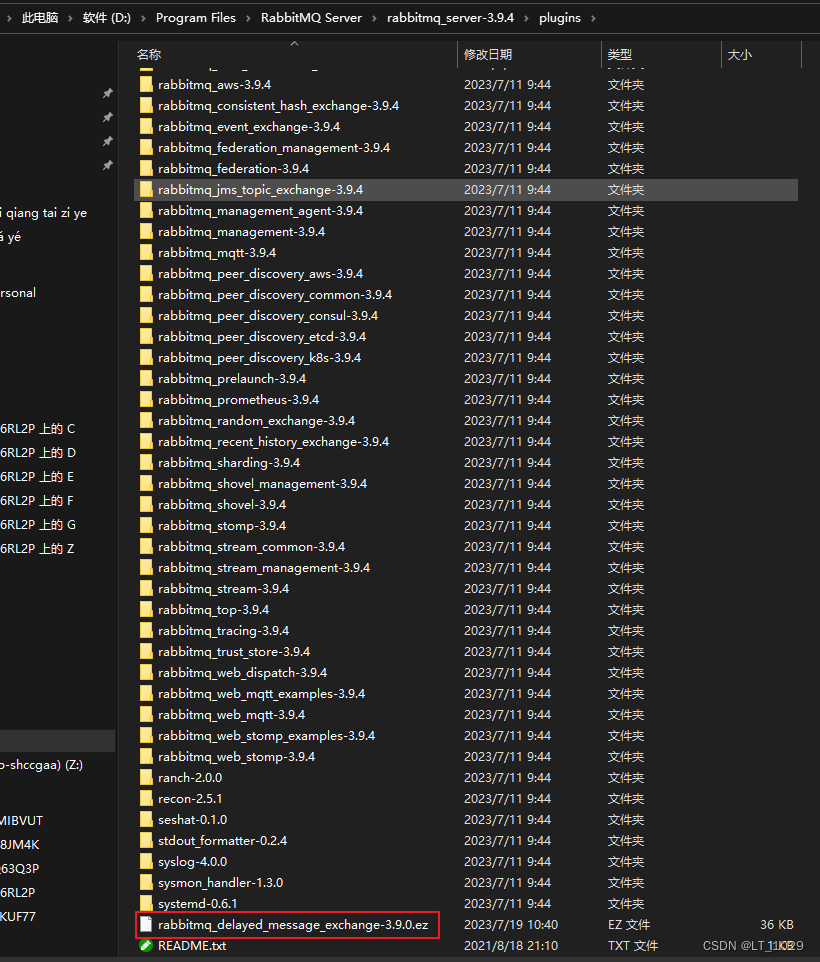The width and height of the screenshot is (820, 962).
Task: Open sidebar item ending '上的 F'
Action: click(x=37, y=501)
